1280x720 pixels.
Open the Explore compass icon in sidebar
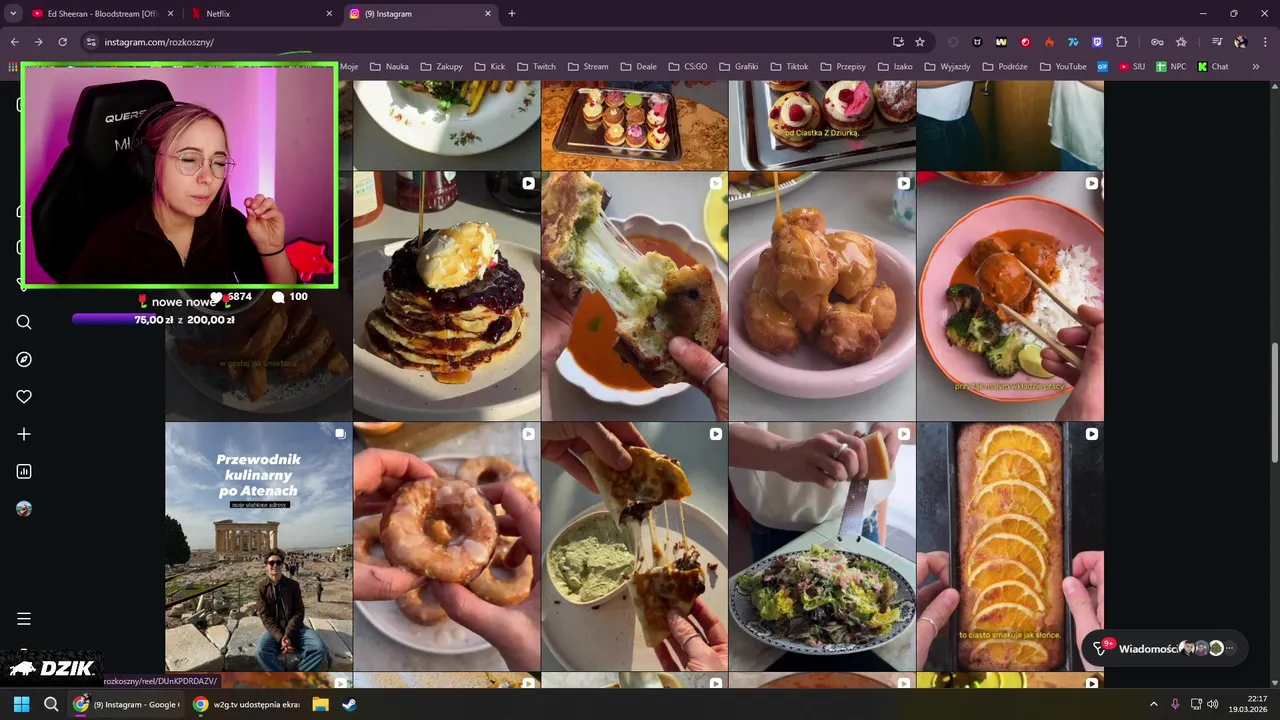pyautogui.click(x=24, y=359)
